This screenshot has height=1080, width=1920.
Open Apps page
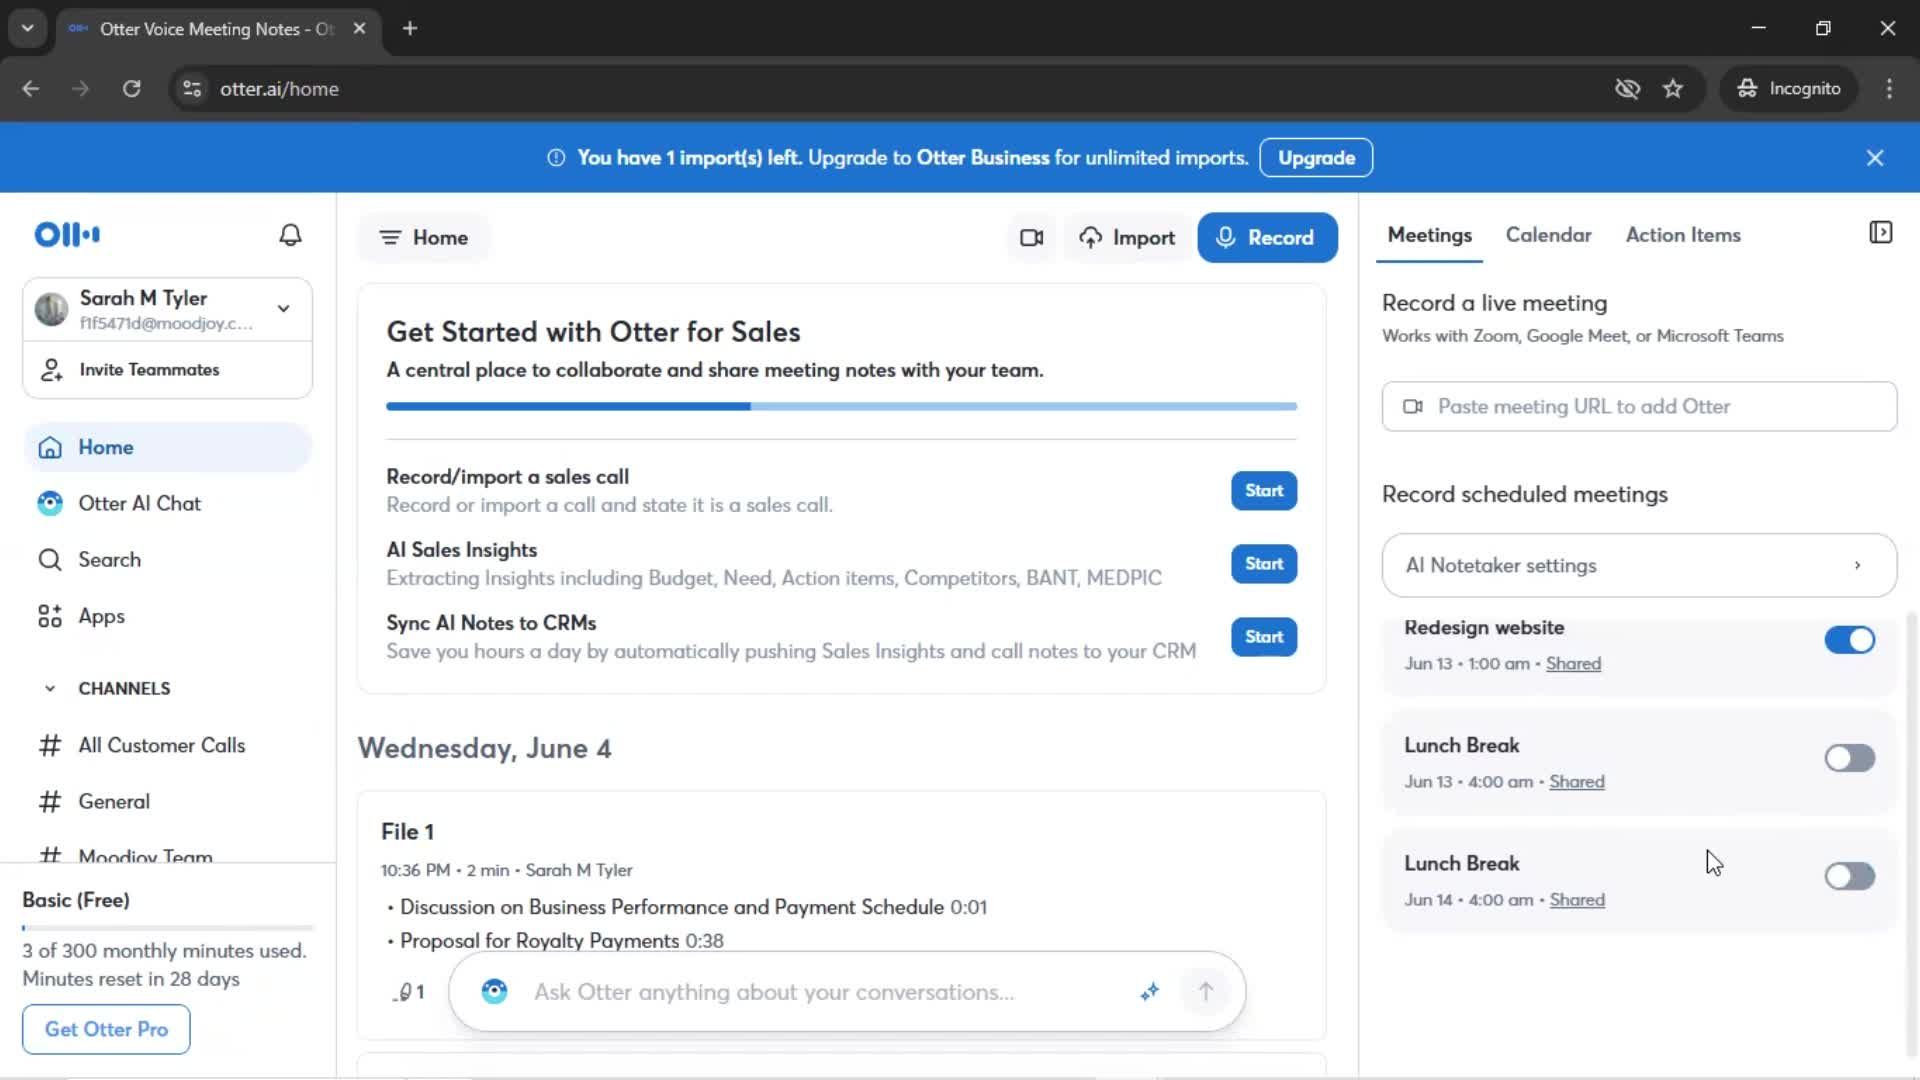[168, 616]
